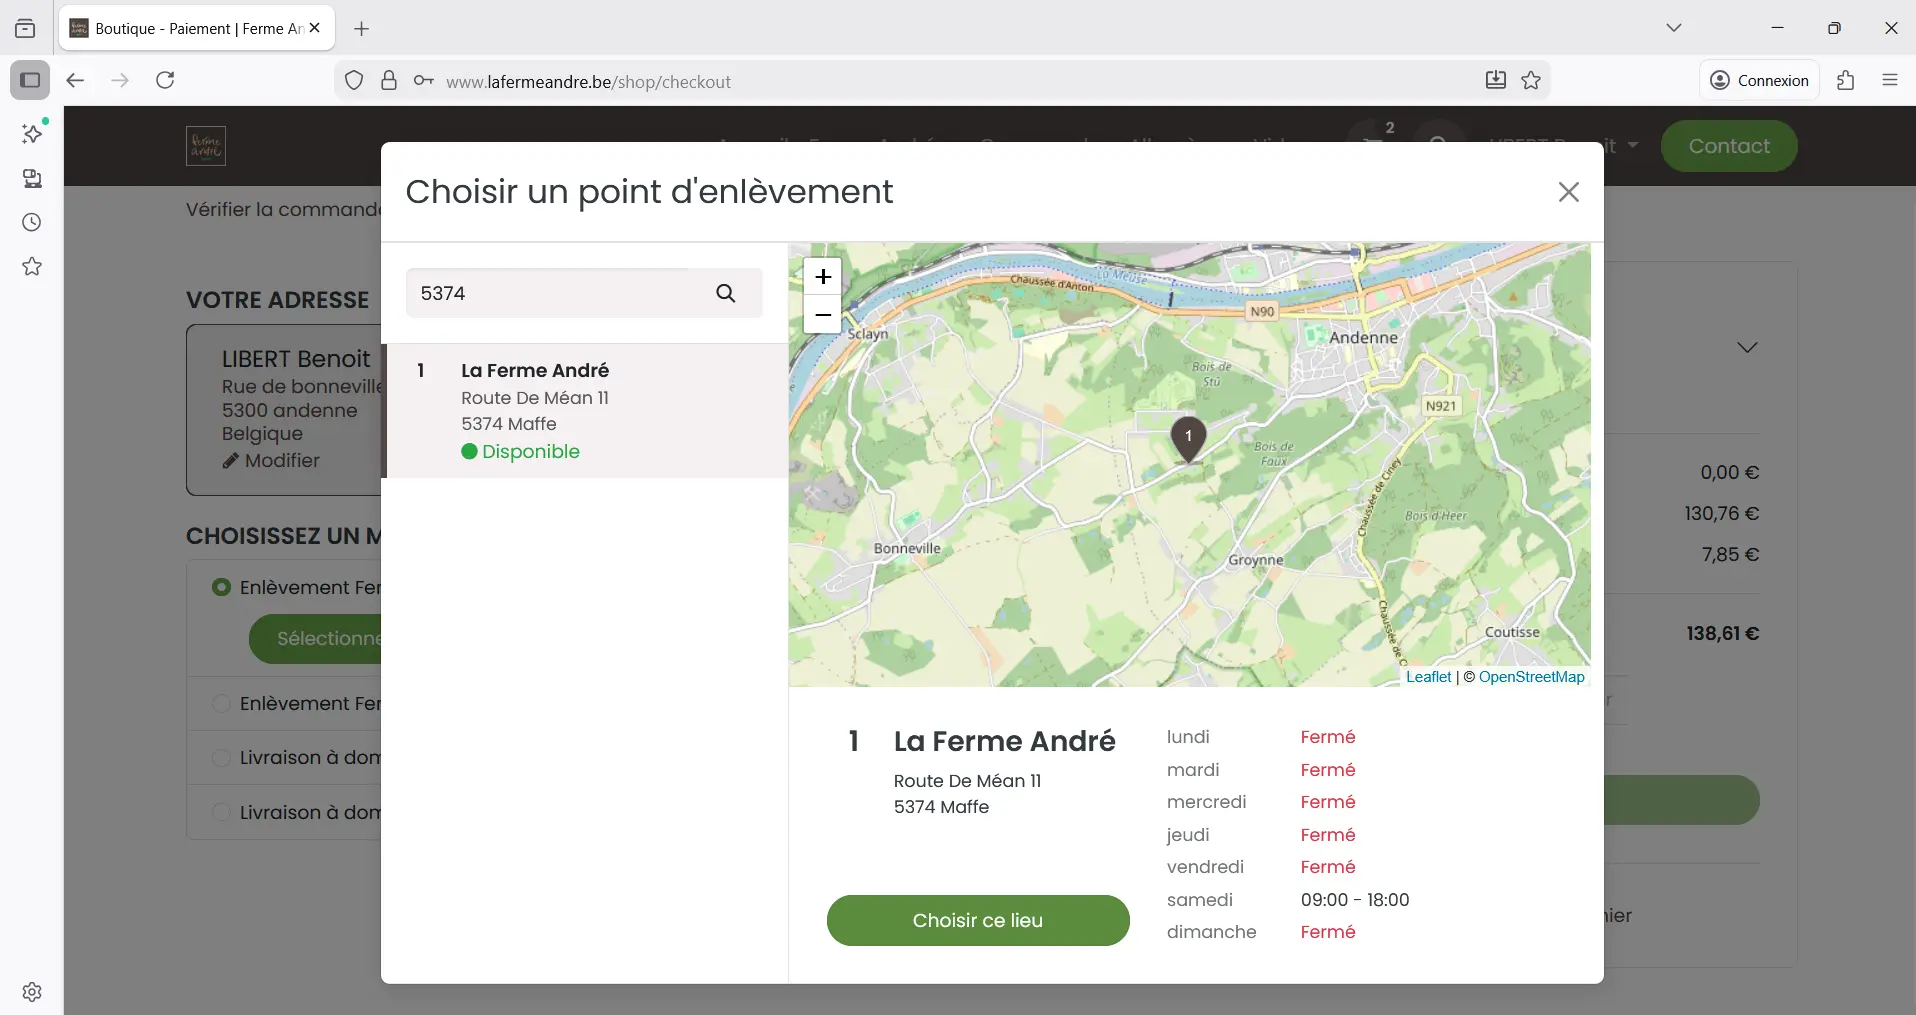
Task: Open the browser hamburger menu
Action: [x=1889, y=81]
